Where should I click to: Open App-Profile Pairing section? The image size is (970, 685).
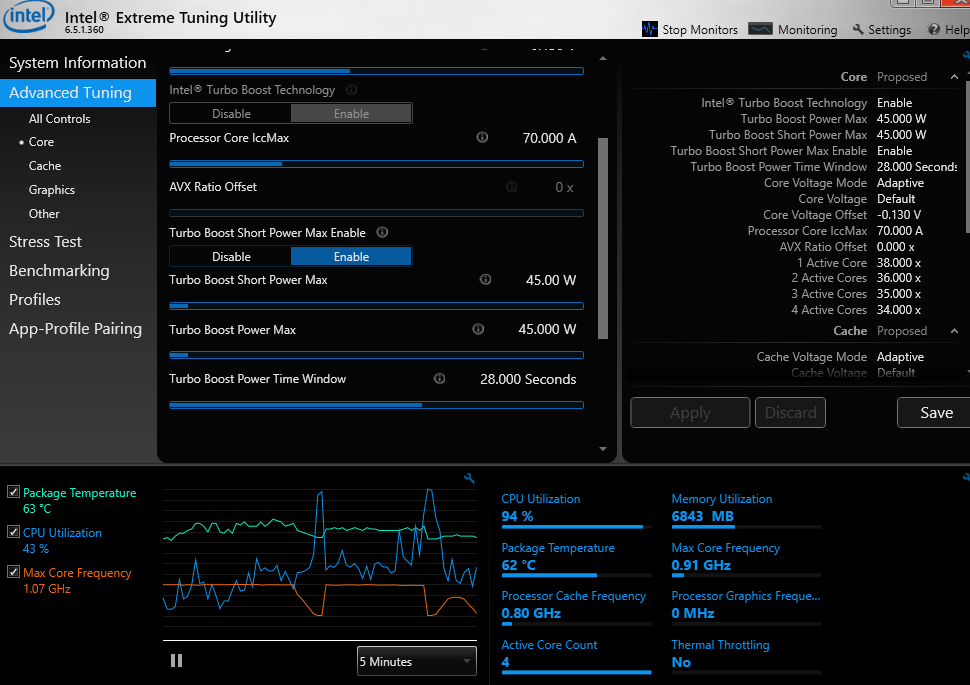pos(75,329)
